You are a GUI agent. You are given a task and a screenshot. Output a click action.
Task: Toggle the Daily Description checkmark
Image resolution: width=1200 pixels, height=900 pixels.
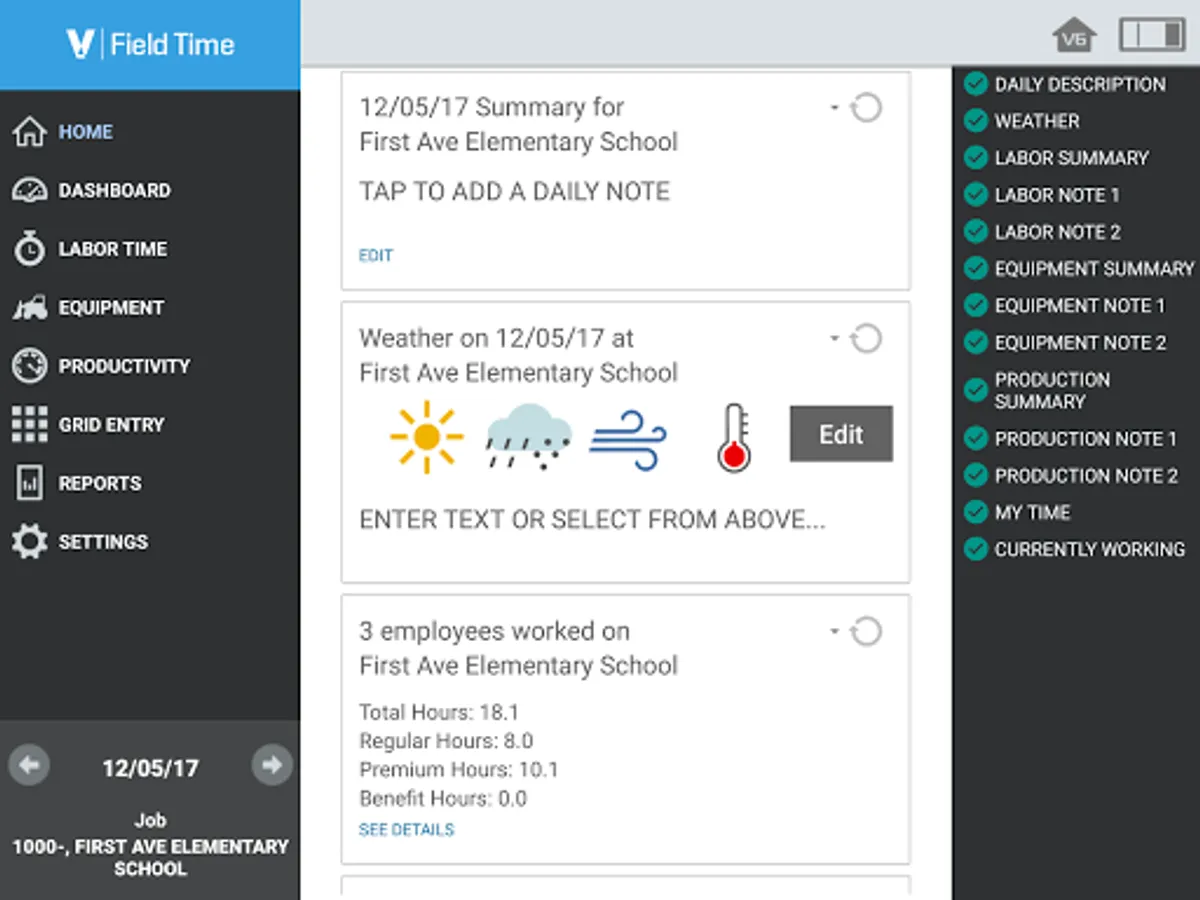coord(976,84)
